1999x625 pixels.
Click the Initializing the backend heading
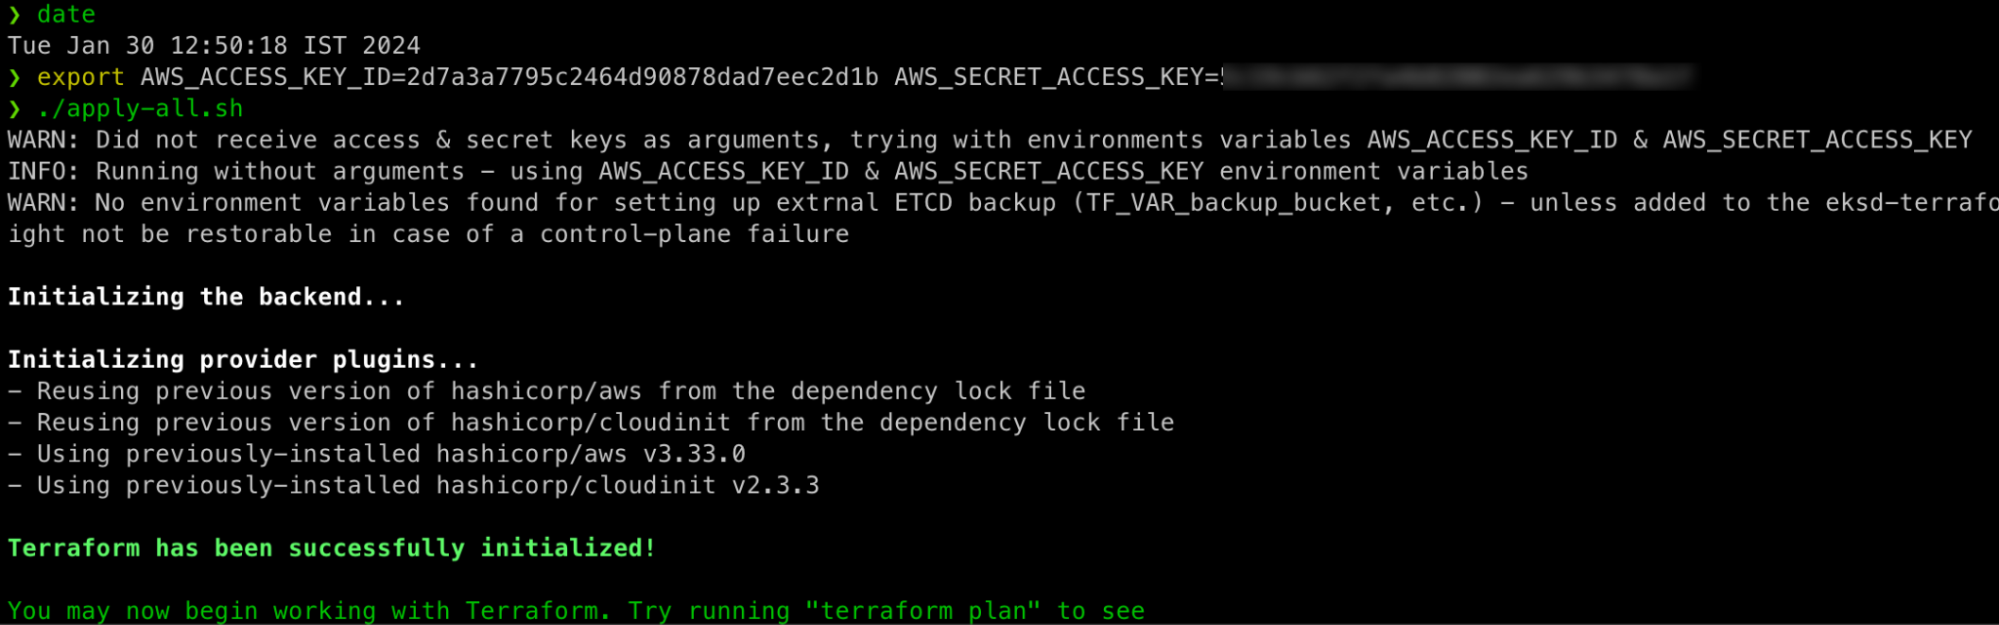pyautogui.click(x=206, y=297)
